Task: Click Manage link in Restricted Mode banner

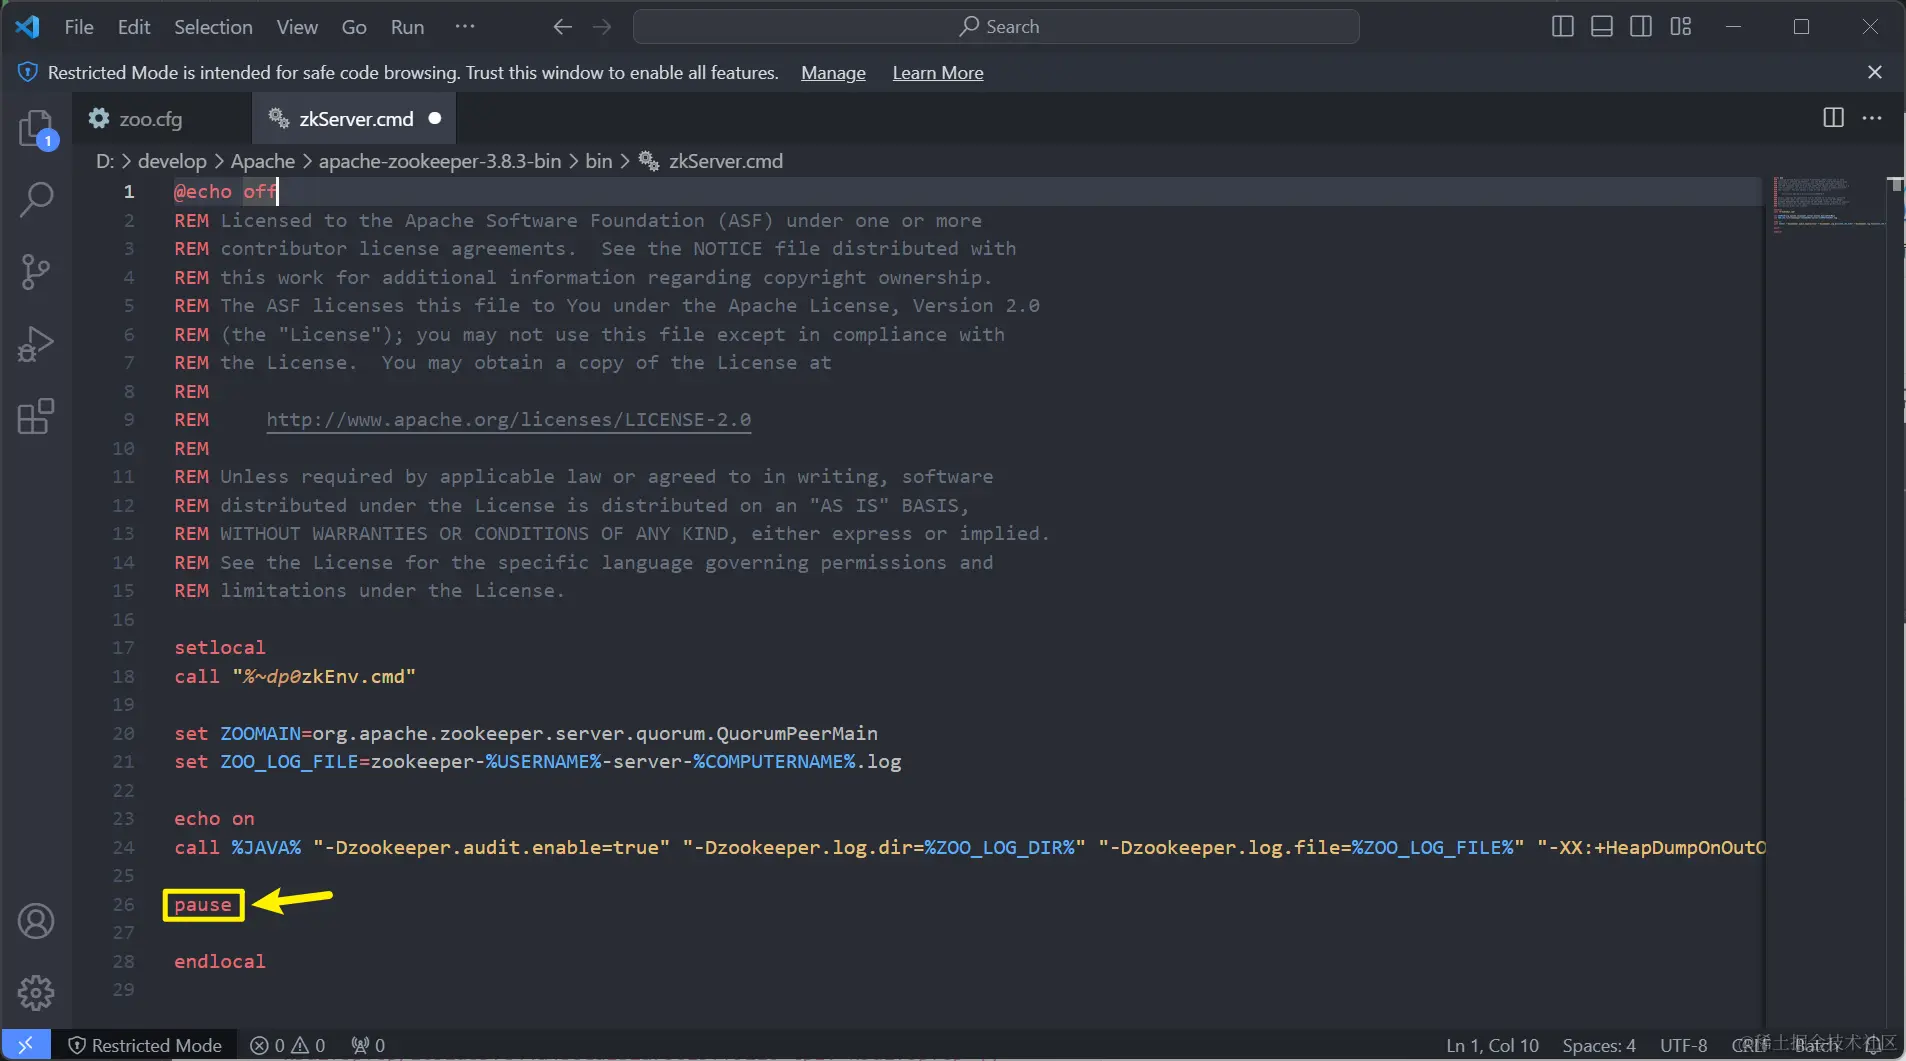Action: 833,72
